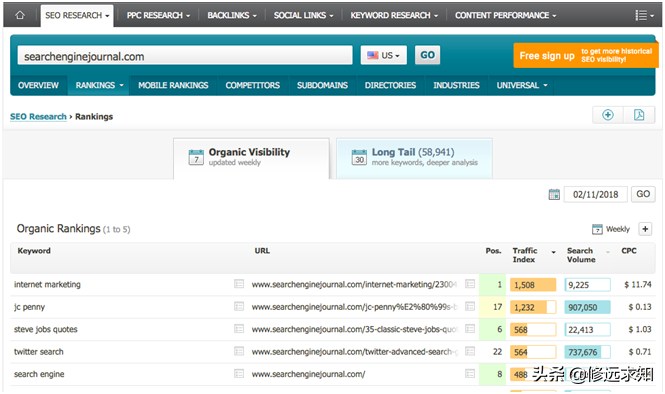665x394 pixels.
Task: Open the list menu icon at top right
Action: click(x=644, y=16)
